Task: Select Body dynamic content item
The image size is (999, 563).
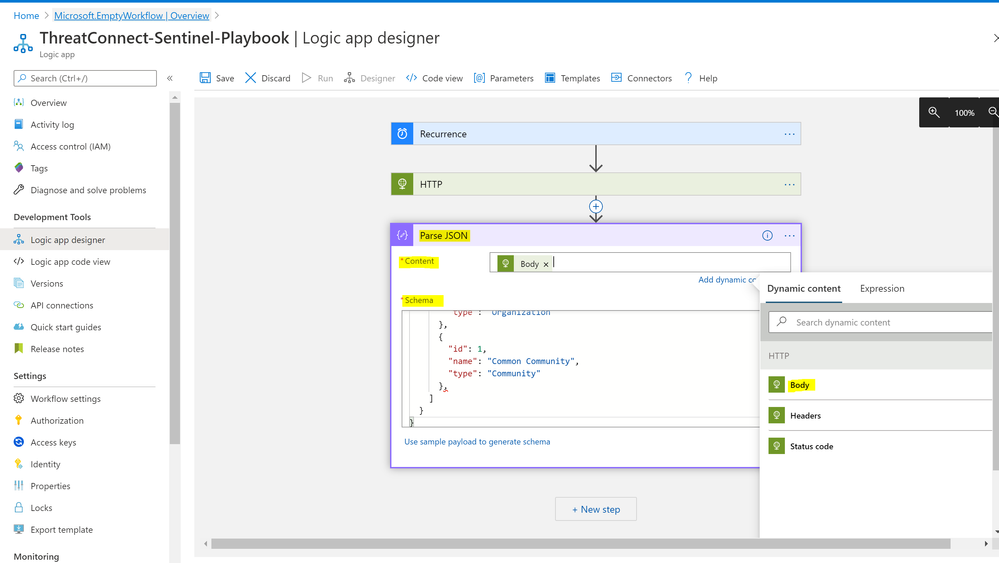Action: click(879, 385)
